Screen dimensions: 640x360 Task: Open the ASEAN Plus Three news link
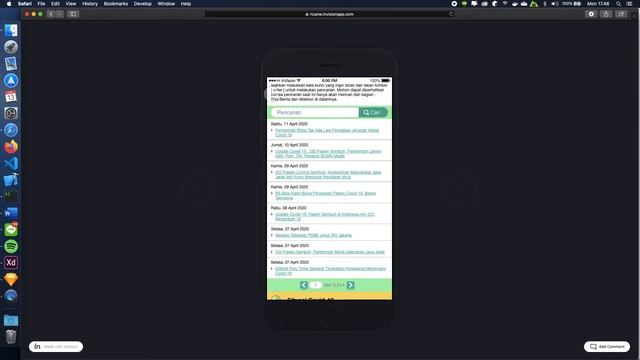pos(330,271)
